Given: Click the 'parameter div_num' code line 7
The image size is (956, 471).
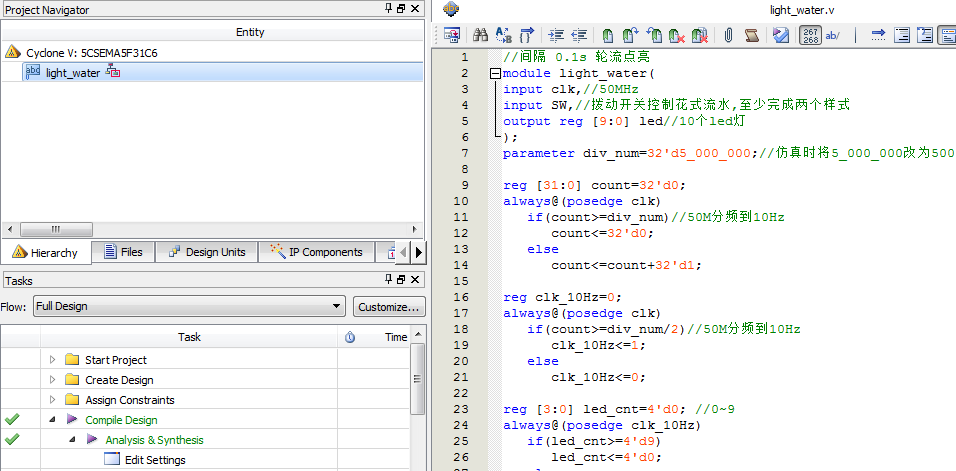Looking at the screenshot, I should 729,153.
